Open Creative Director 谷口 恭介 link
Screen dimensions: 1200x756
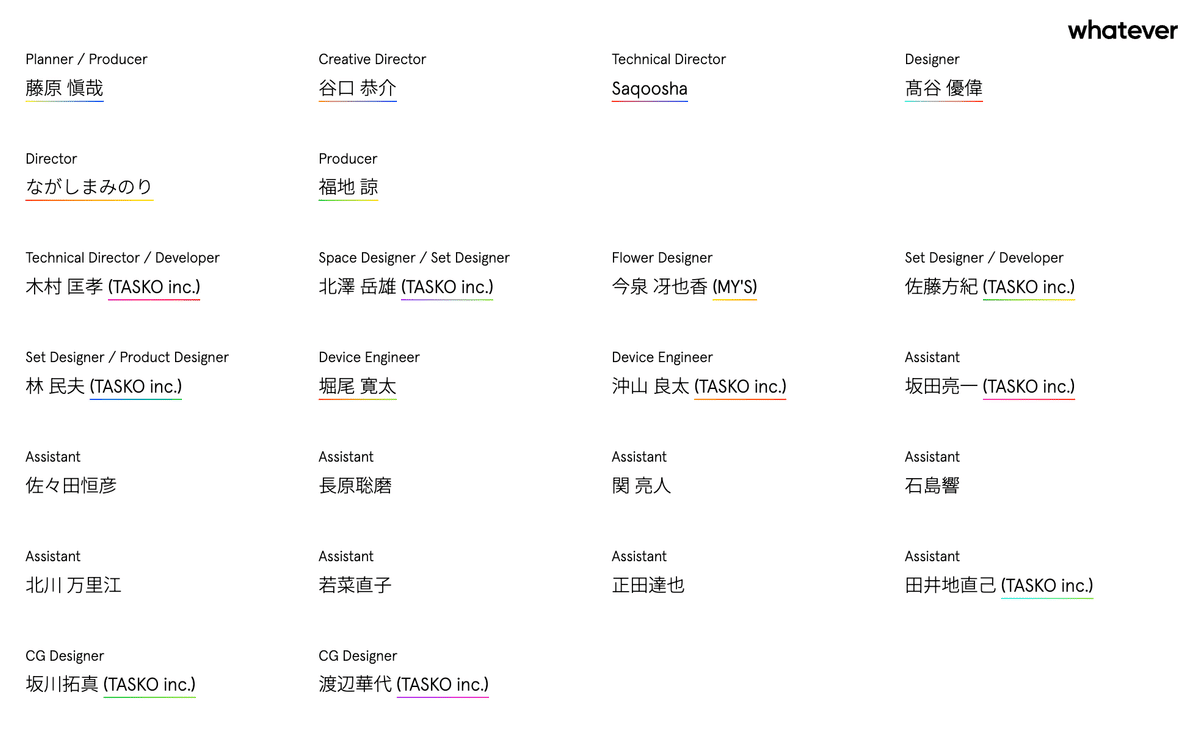point(357,88)
